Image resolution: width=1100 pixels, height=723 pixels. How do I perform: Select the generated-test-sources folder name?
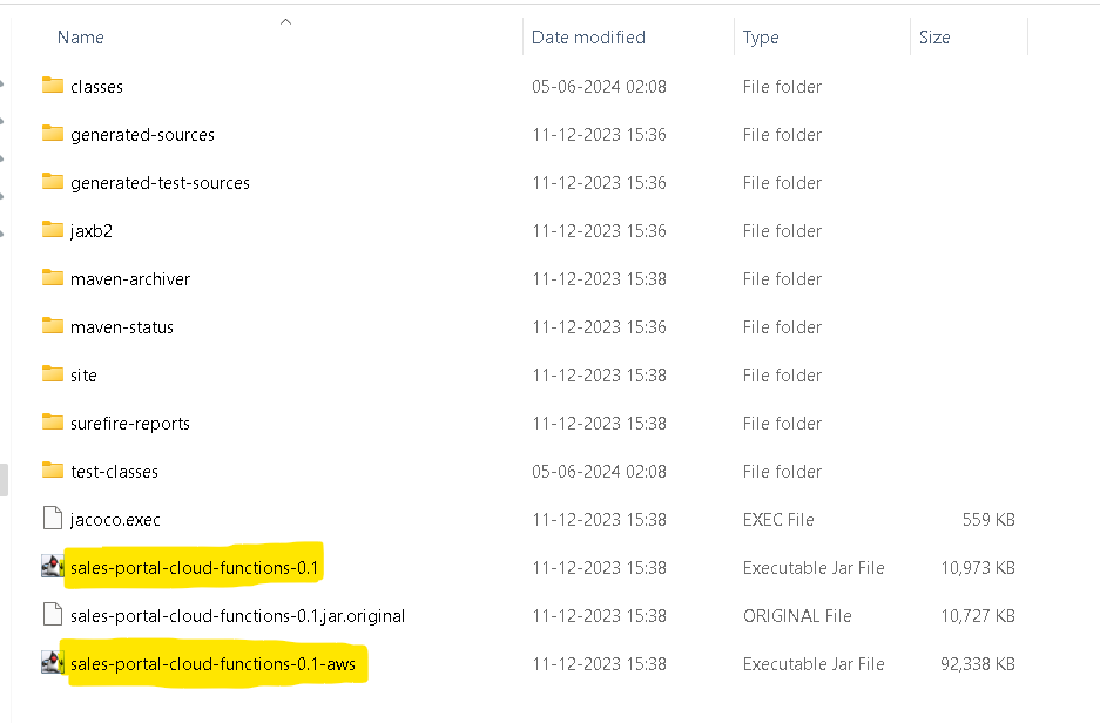(x=160, y=183)
